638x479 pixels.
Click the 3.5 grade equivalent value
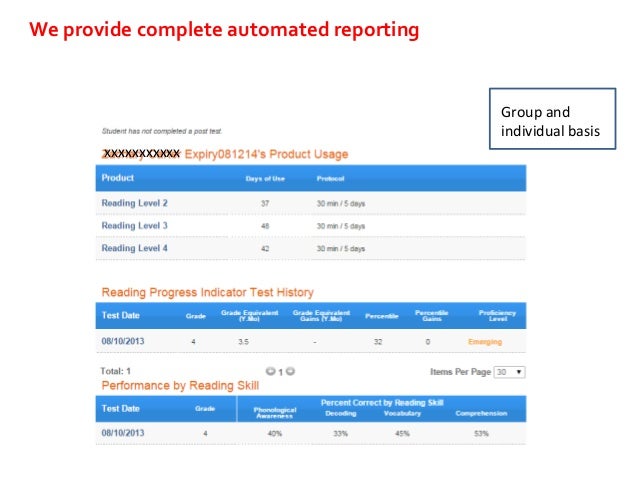[x=243, y=342]
